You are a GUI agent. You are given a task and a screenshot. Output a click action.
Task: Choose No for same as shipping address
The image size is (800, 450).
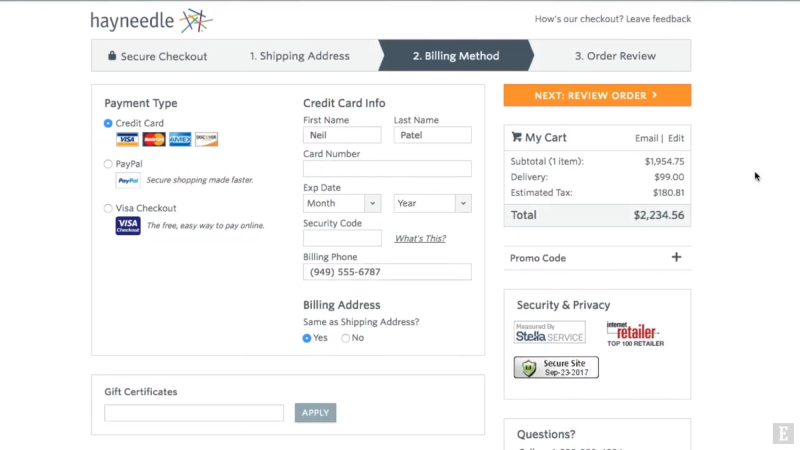pyautogui.click(x=346, y=338)
